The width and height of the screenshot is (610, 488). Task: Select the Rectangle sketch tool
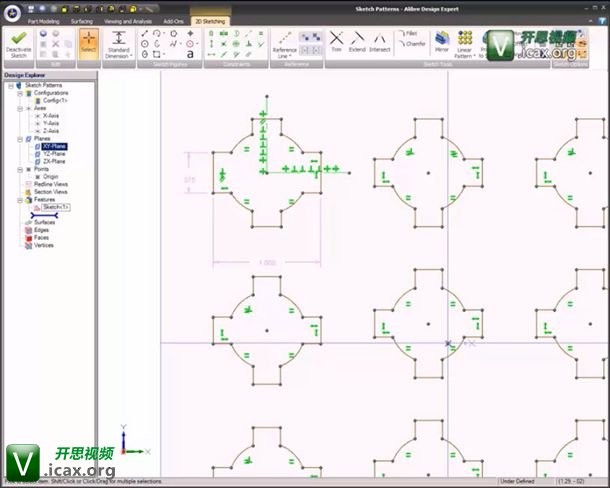tap(156, 54)
